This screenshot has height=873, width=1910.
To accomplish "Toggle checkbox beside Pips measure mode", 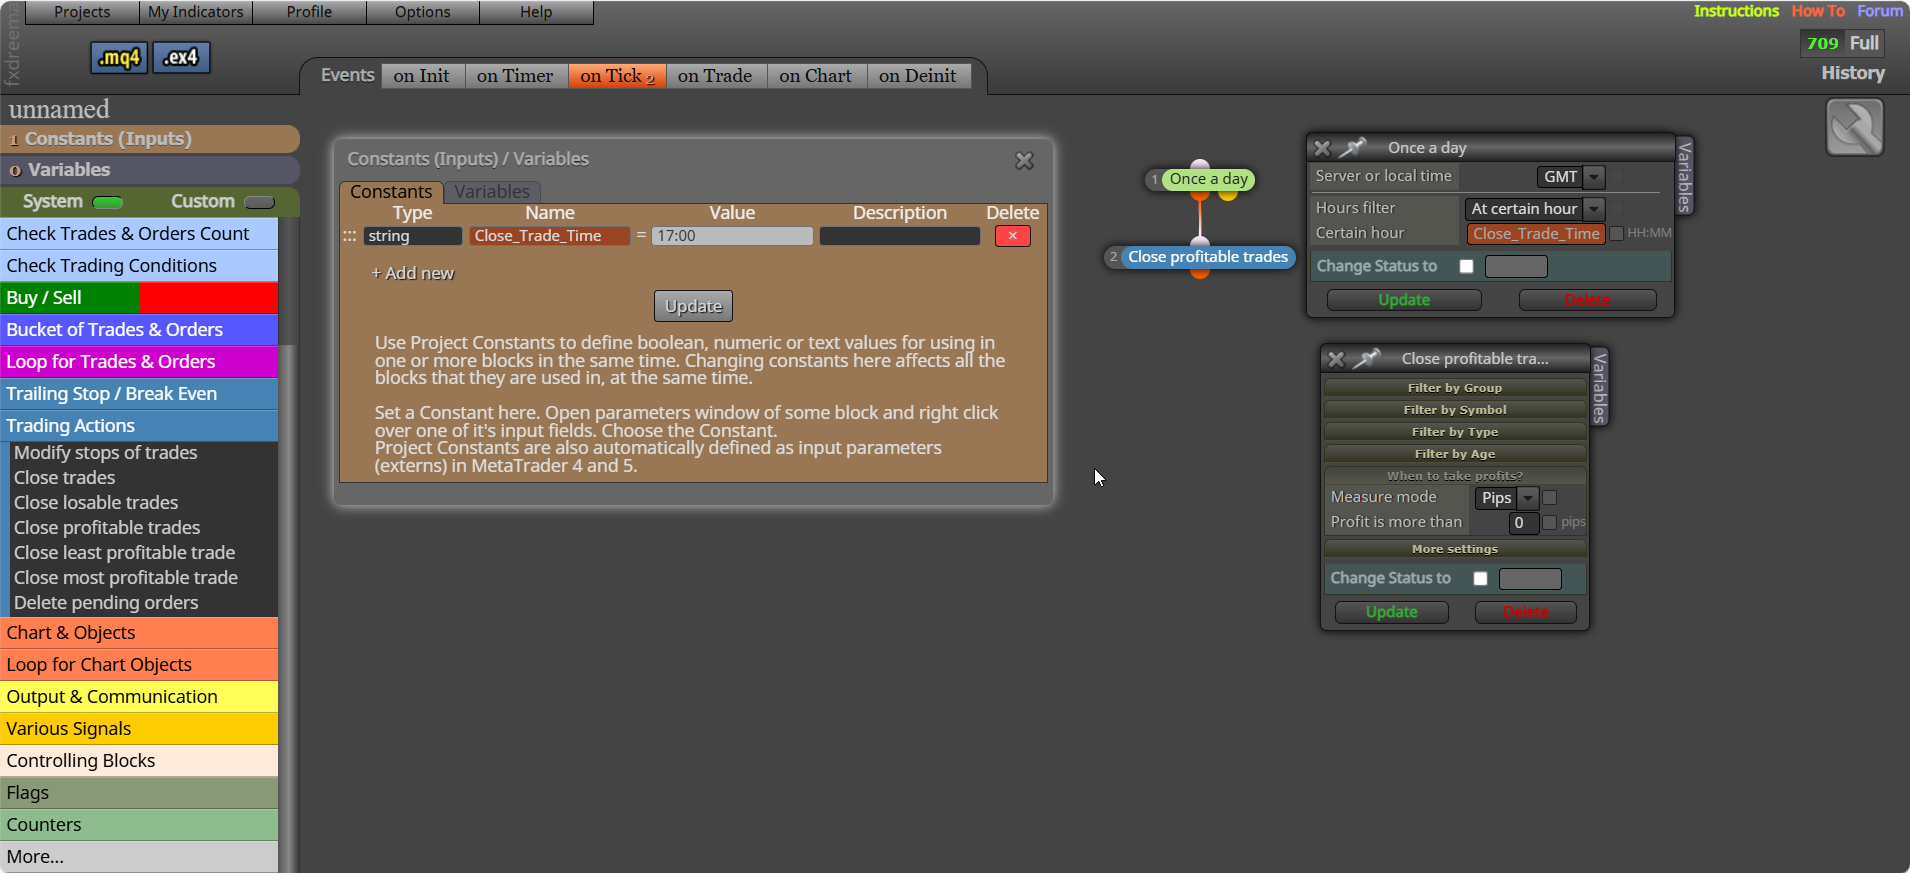I will pos(1549,498).
